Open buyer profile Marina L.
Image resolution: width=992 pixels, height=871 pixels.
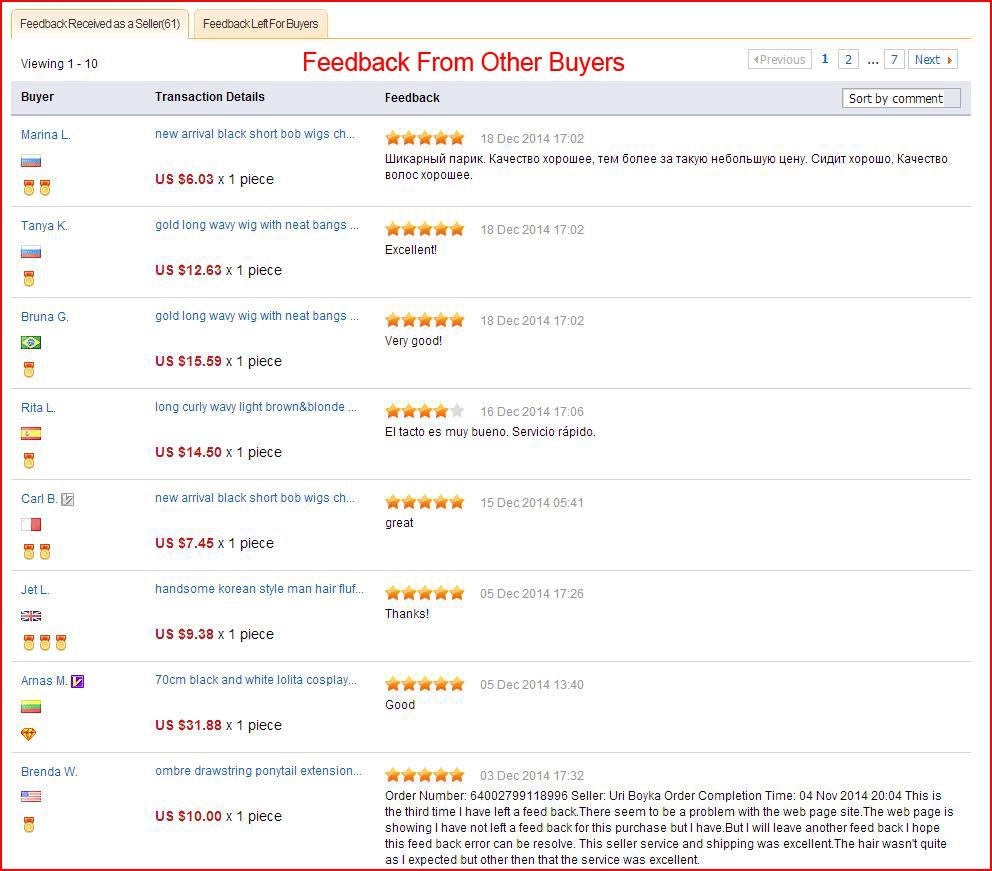coord(46,135)
